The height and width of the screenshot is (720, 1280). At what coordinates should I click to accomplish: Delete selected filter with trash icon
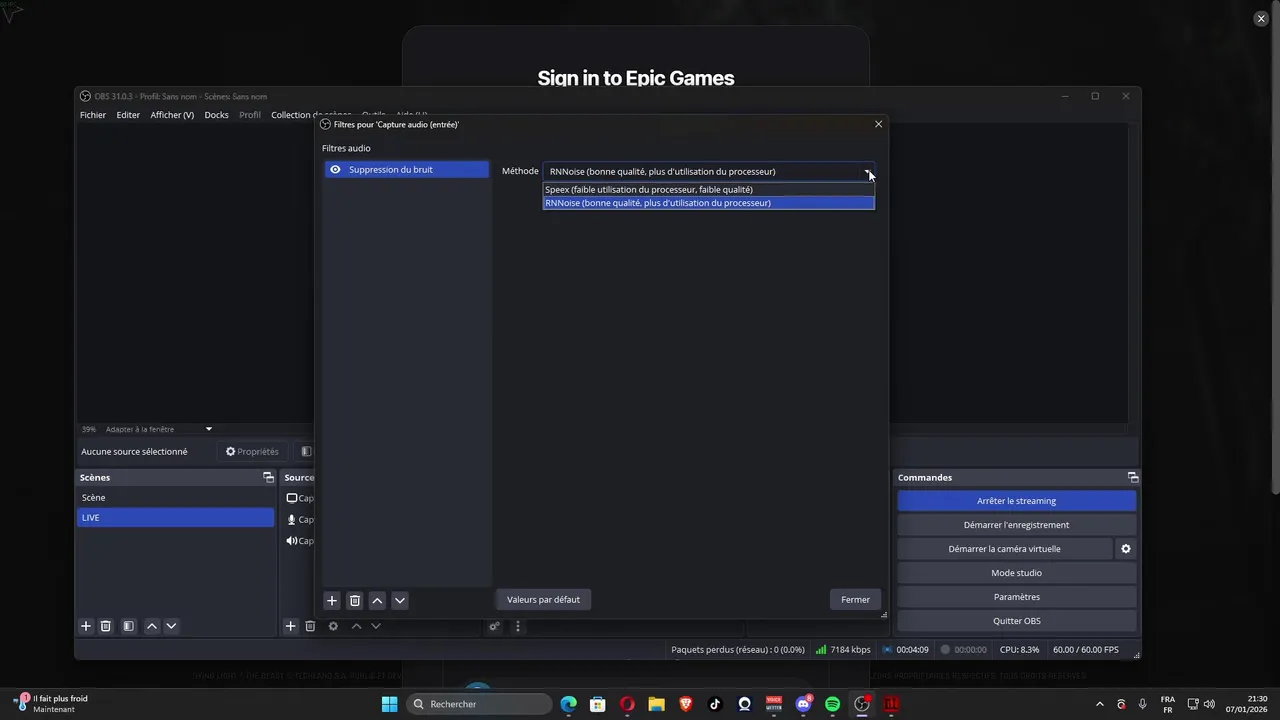[x=354, y=600]
